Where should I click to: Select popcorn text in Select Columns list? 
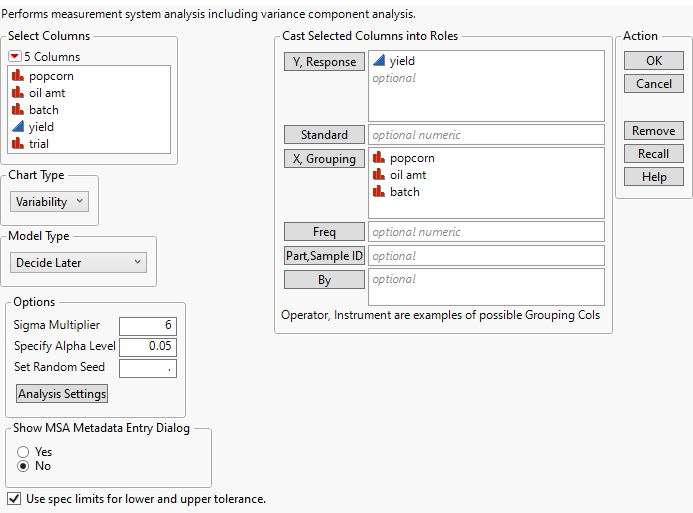pyautogui.click(x=51, y=76)
